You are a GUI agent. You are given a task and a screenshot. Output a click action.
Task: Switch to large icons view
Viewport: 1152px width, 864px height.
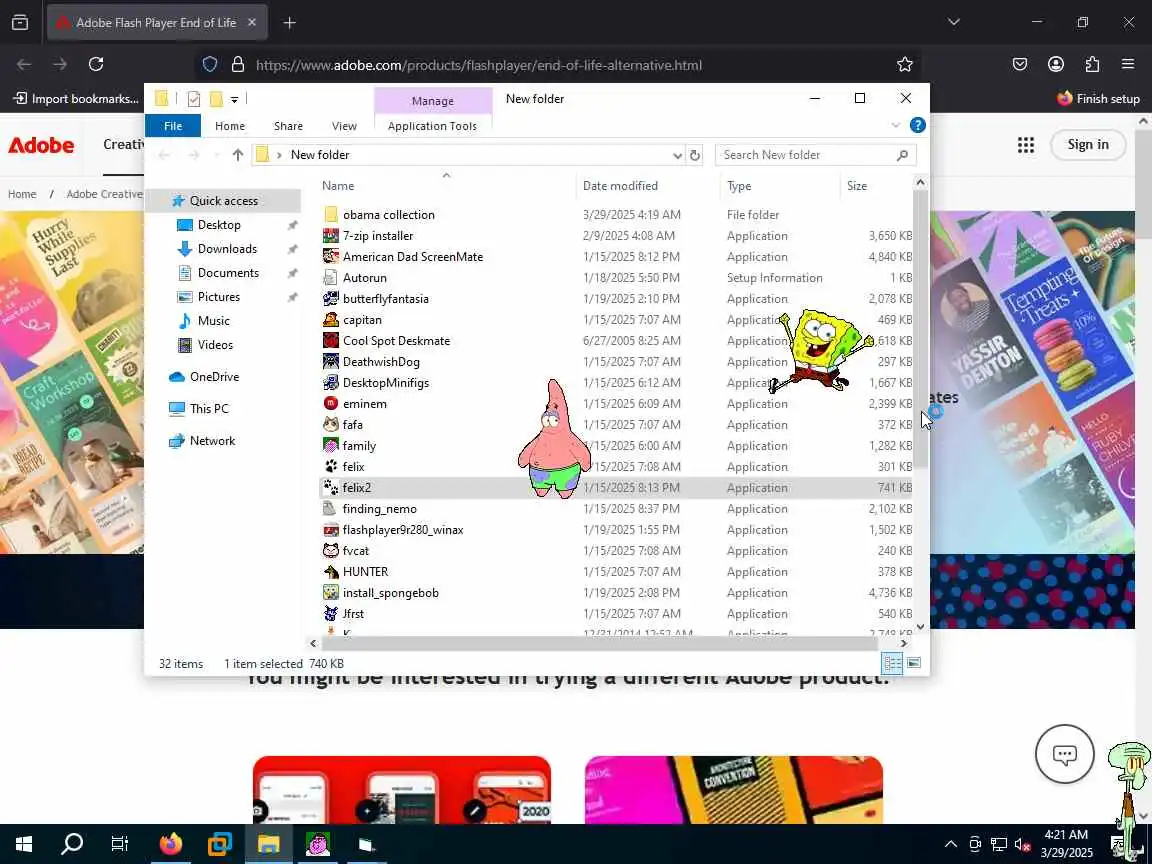913,663
